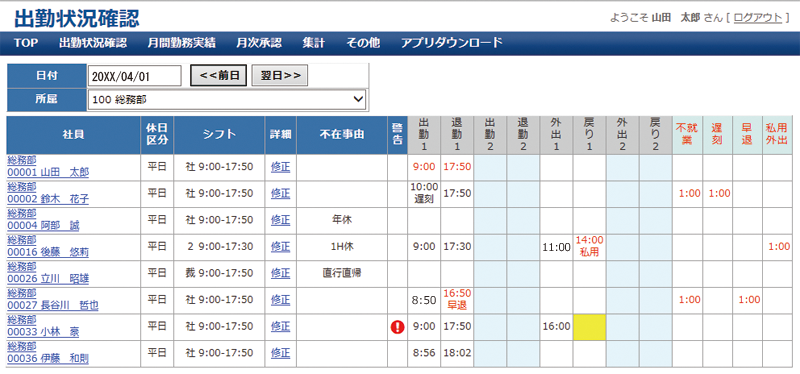800x374 pixels.
Task: Open the TOP menu item
Action: (x=26, y=43)
